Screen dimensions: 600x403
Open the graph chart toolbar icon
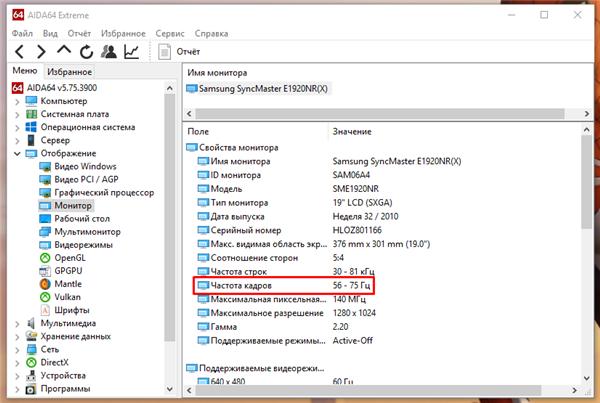131,52
